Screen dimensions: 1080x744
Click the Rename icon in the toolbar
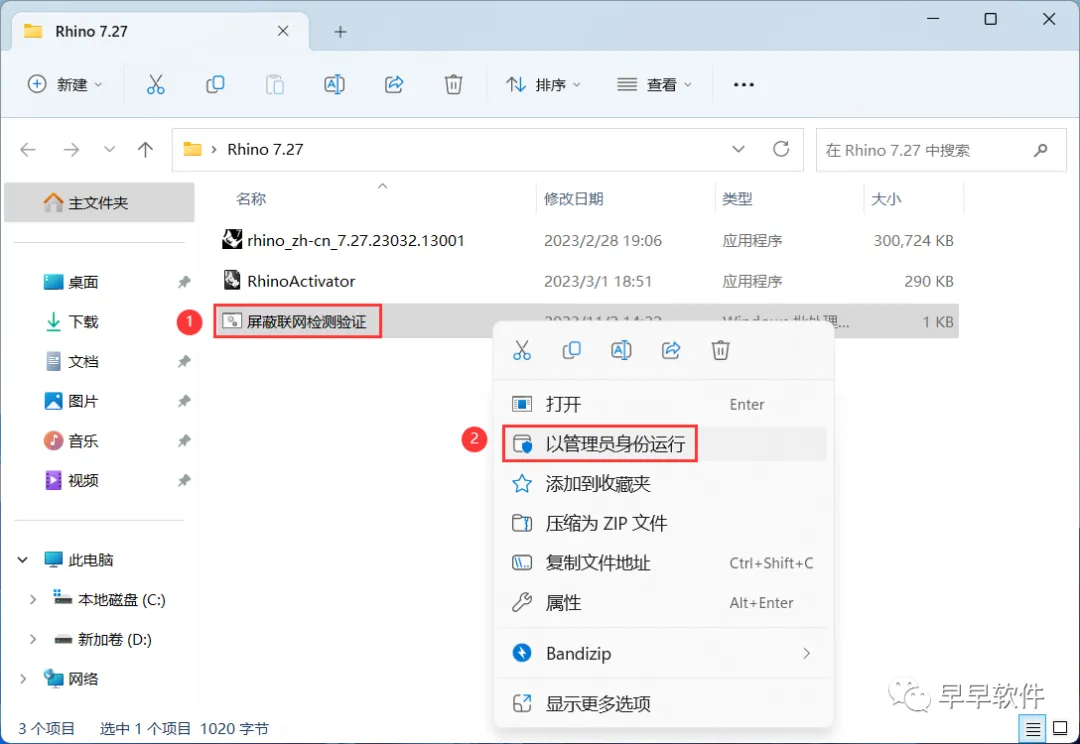click(x=334, y=85)
